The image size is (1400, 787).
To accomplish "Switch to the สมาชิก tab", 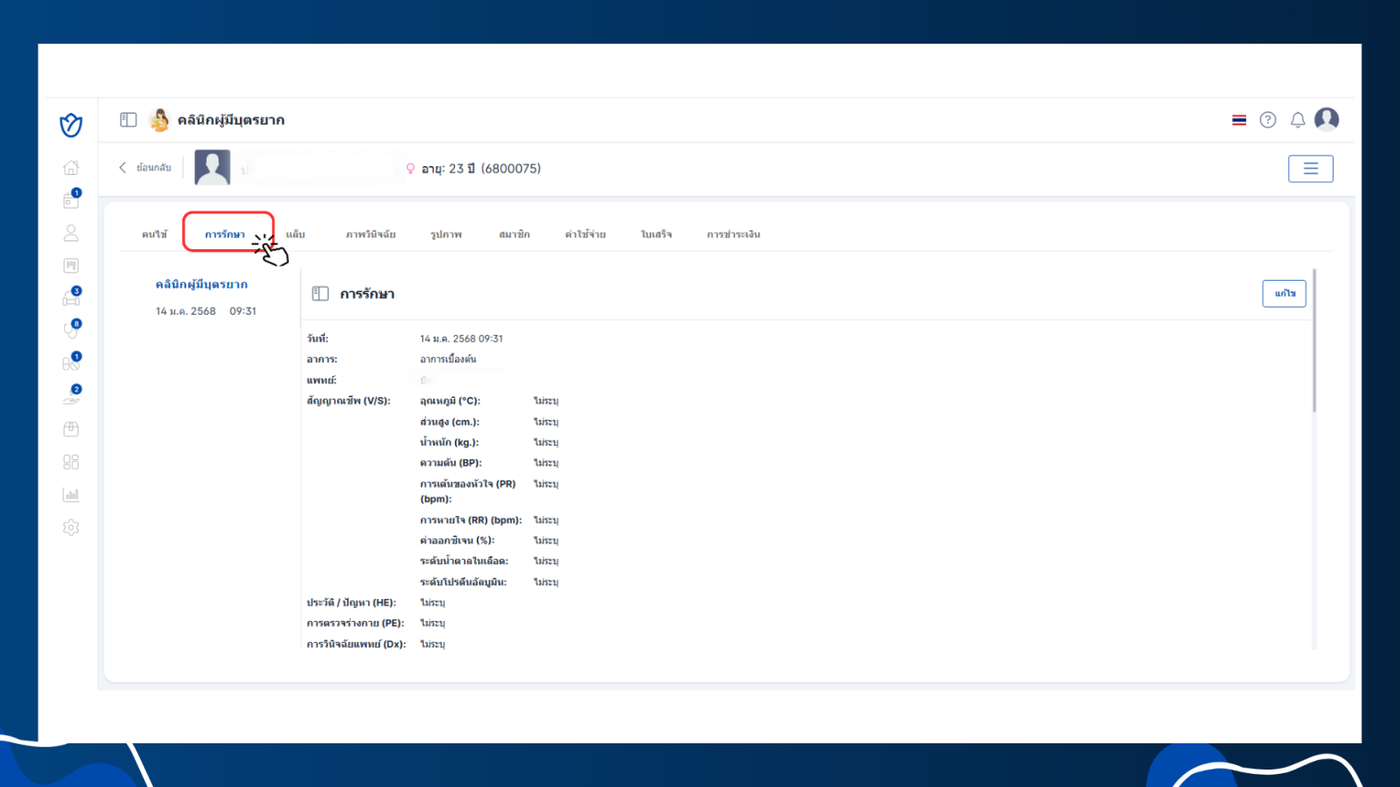I will point(514,235).
